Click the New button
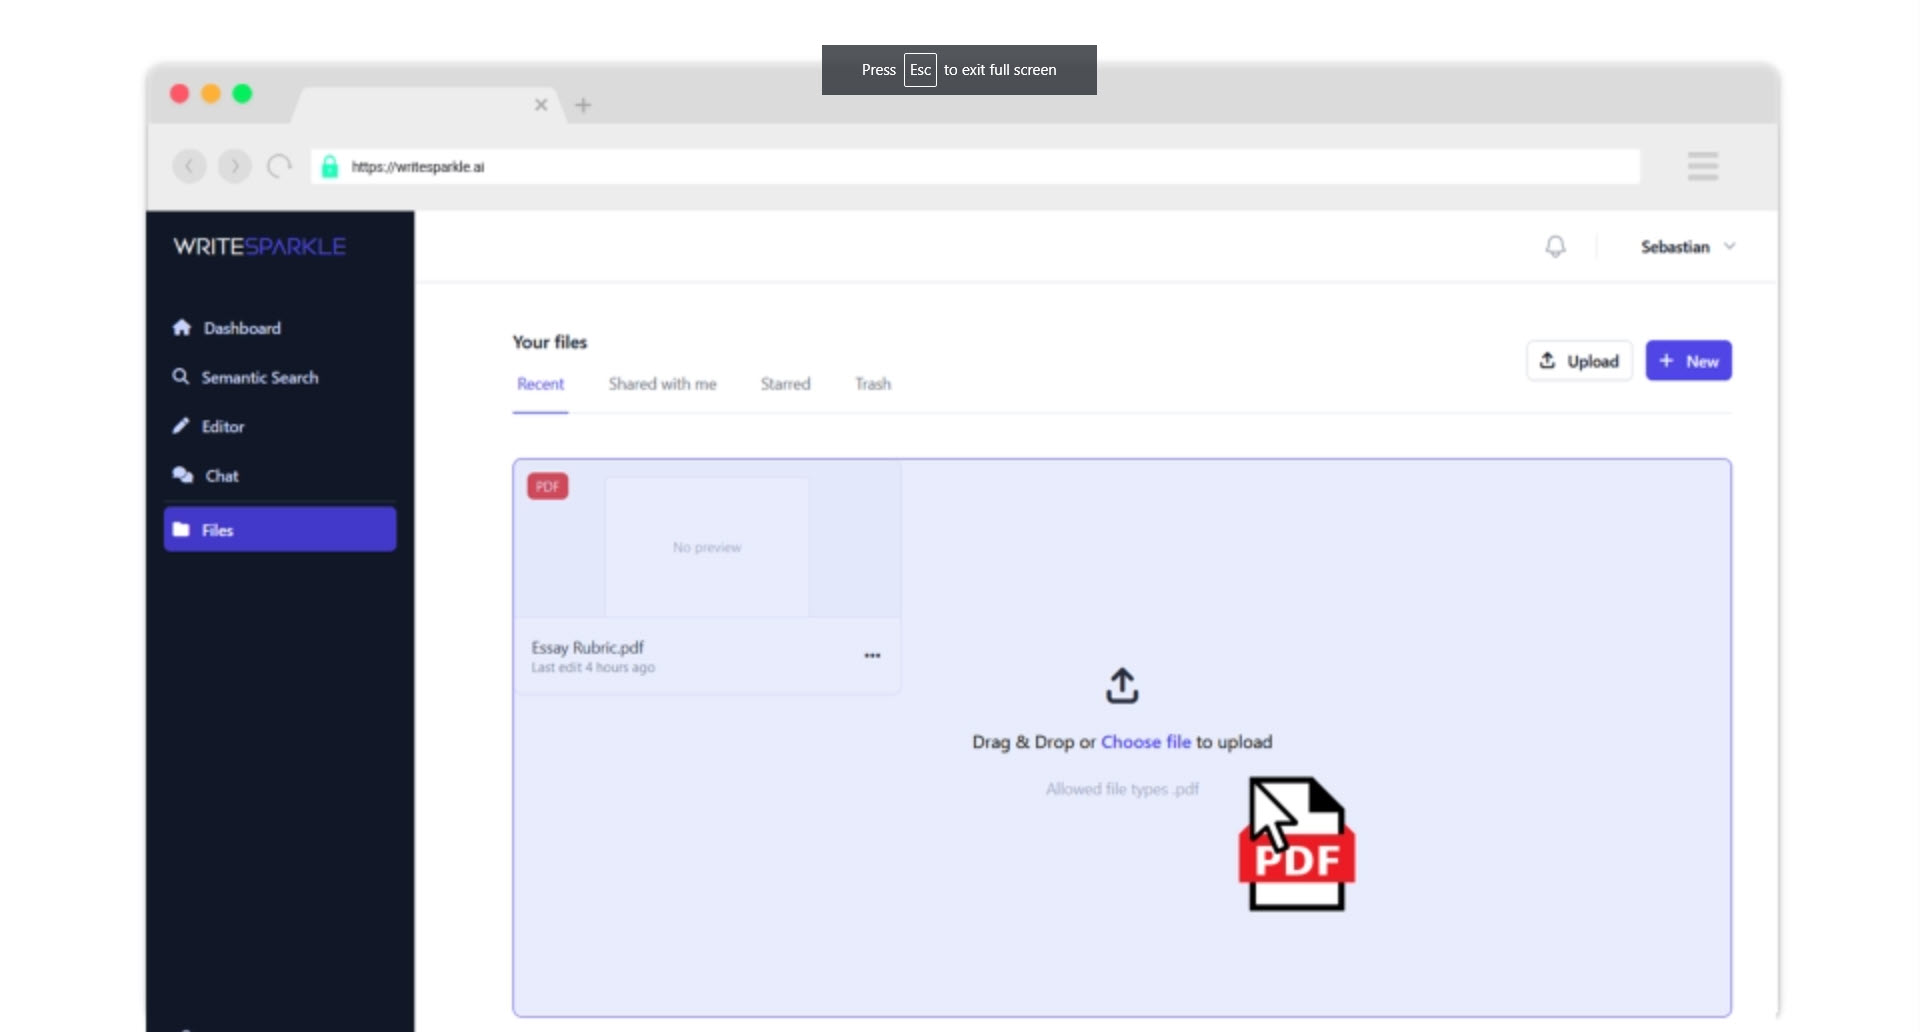The height and width of the screenshot is (1032, 1920). (x=1688, y=361)
